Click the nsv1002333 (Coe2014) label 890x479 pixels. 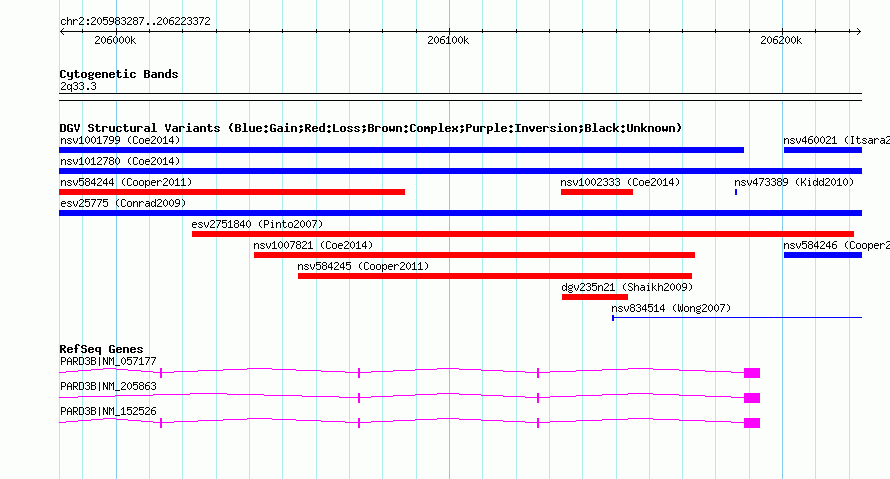coord(620,182)
